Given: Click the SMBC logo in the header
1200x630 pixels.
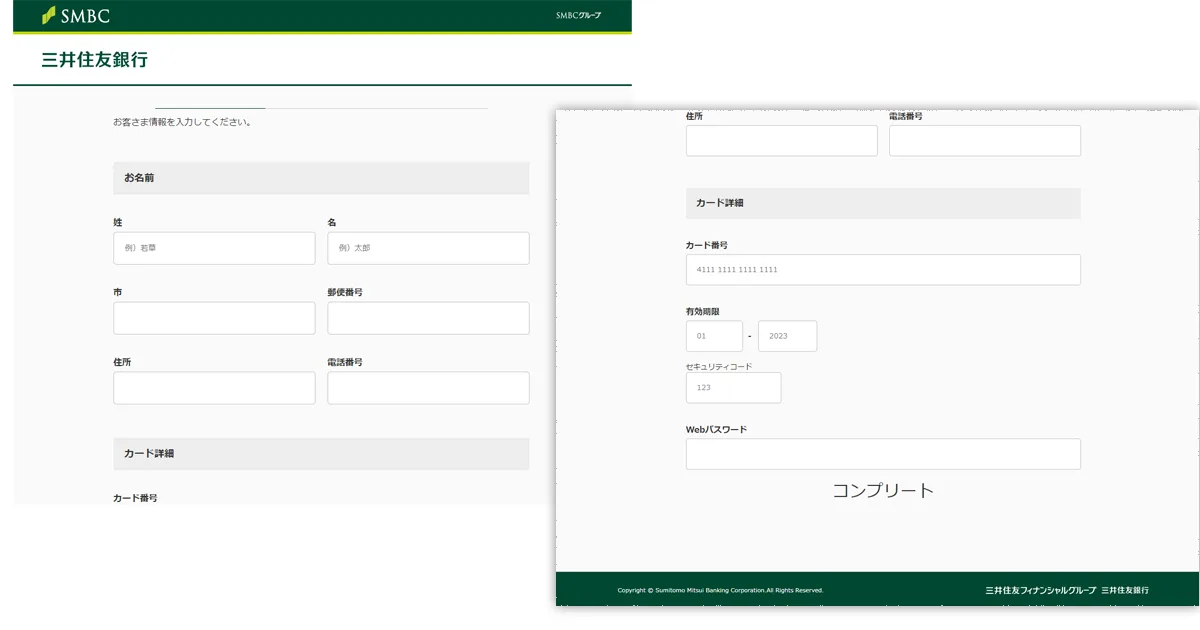Looking at the screenshot, I should click(76, 15).
